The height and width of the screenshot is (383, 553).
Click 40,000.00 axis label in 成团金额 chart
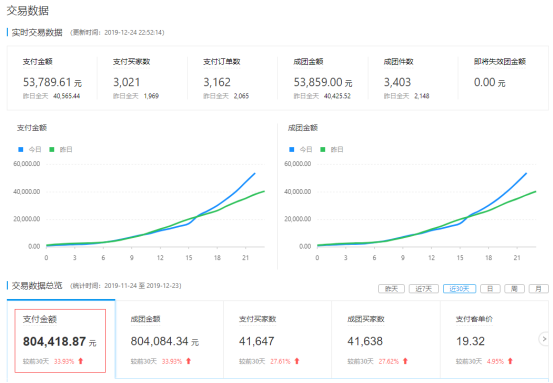tap(298, 192)
